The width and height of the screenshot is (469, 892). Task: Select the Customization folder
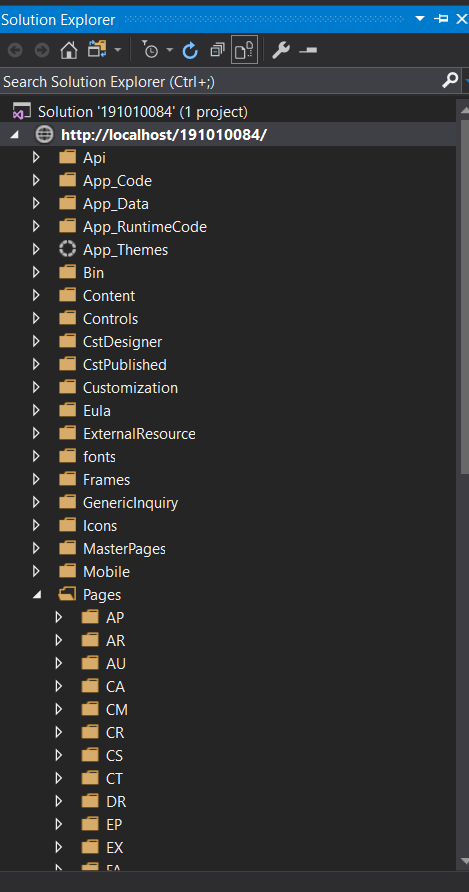tap(130, 388)
